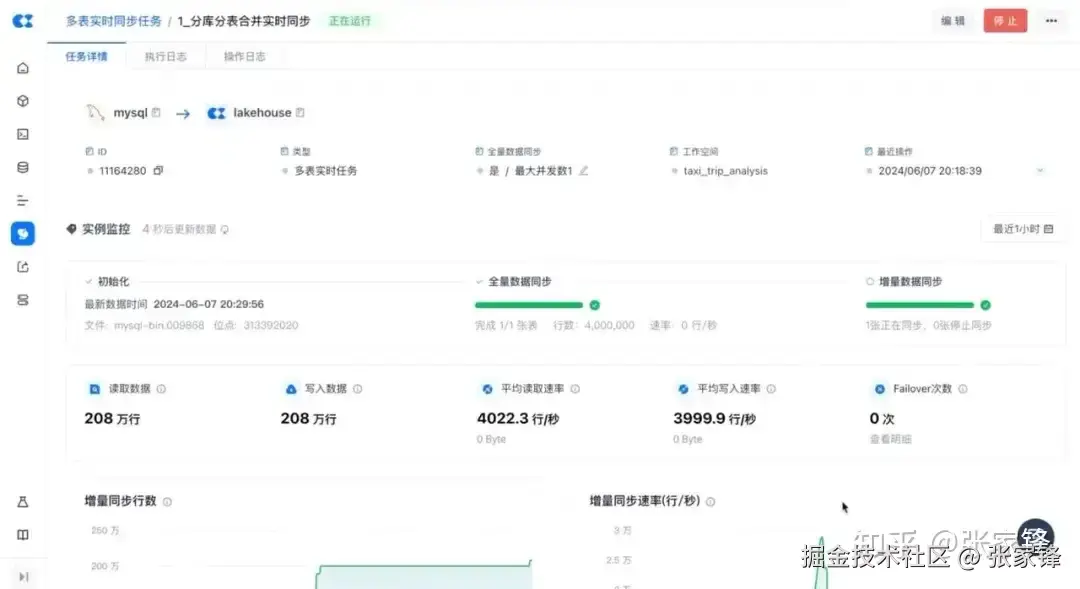Click info icon next to 增量同步行数

[167, 502]
